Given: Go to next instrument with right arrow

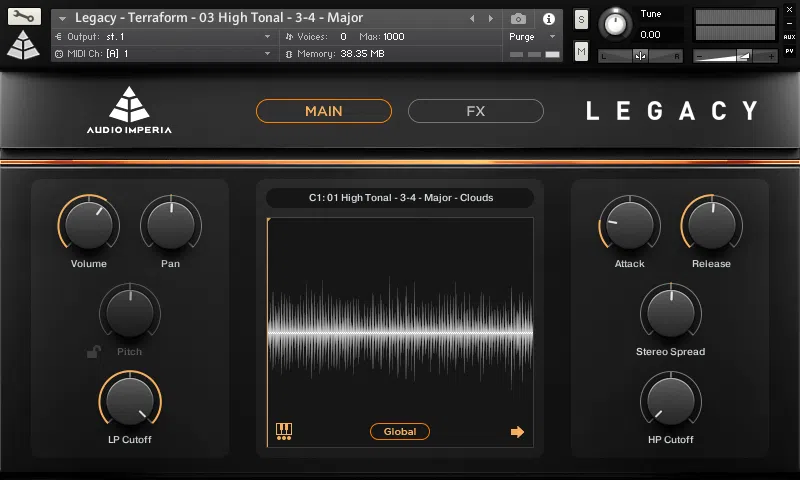Looking at the screenshot, I should click(x=491, y=18).
